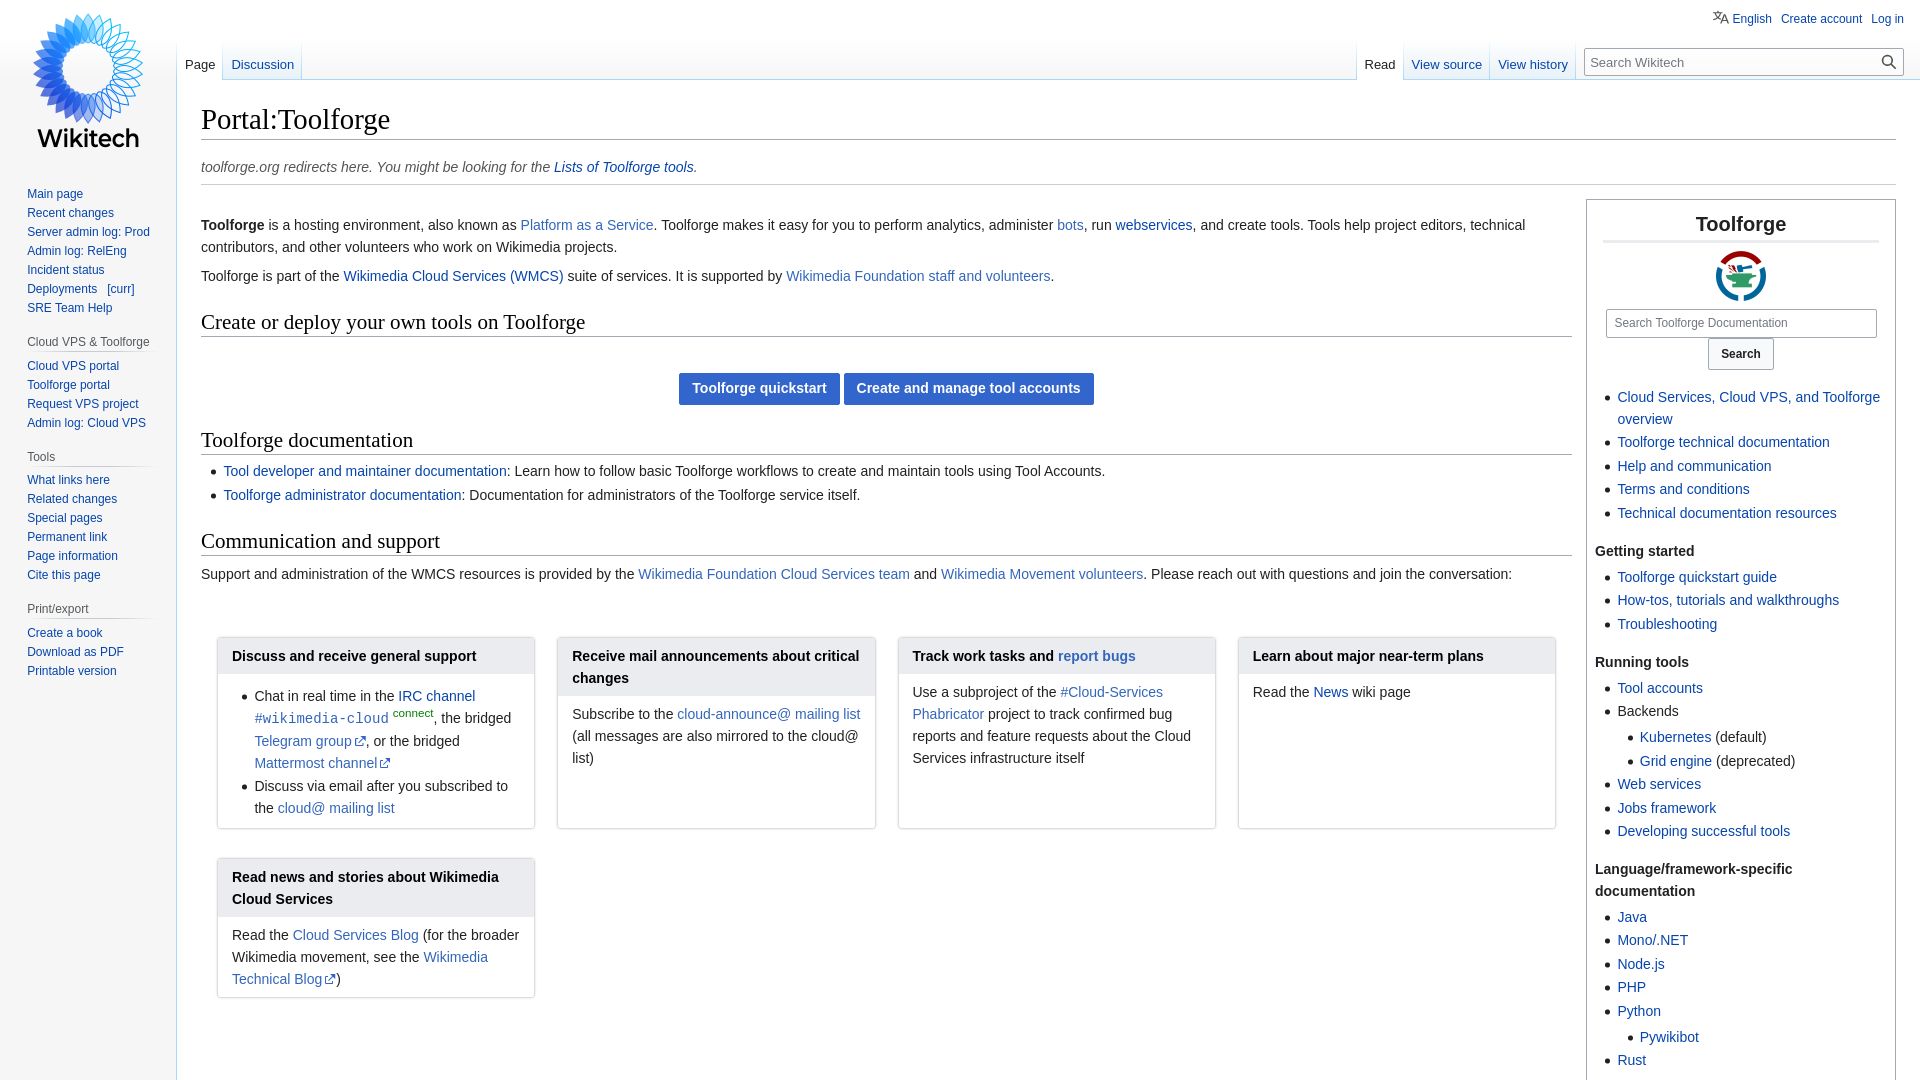1920x1080 pixels.
Task: Focus the Search Toolforge Documentation field
Action: (1740, 323)
